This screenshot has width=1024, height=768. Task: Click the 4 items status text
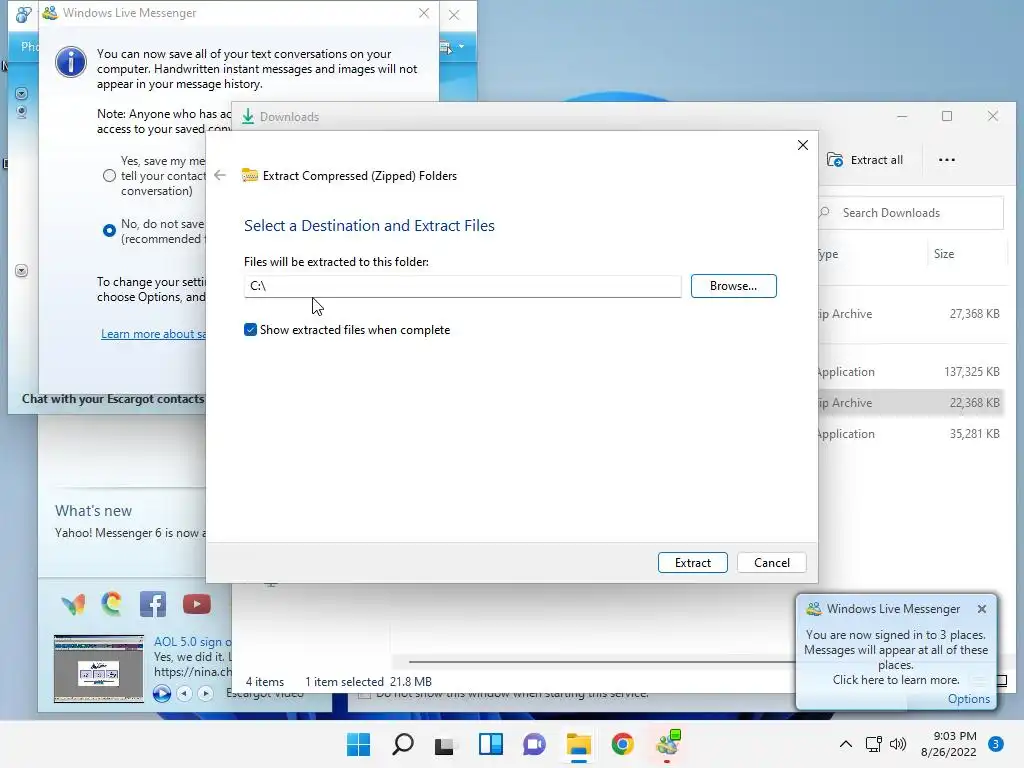point(264,681)
